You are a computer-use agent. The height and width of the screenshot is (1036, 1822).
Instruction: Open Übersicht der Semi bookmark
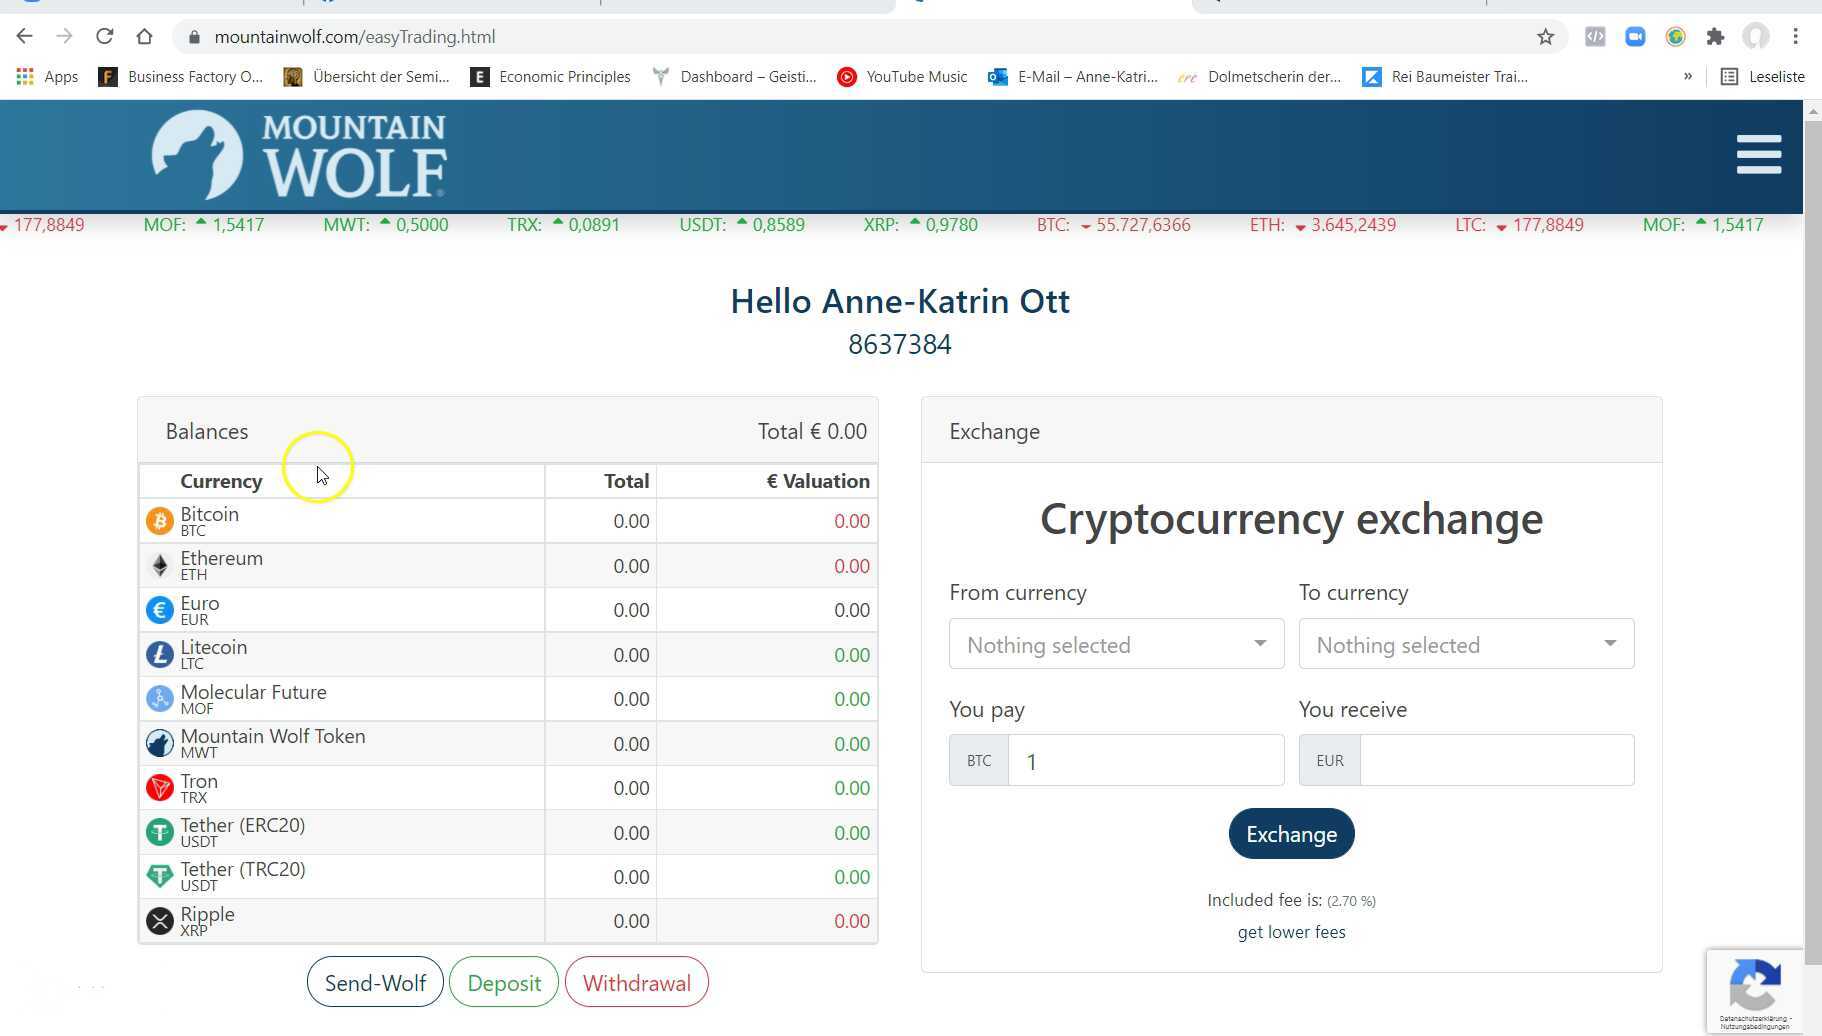pyautogui.click(x=366, y=77)
